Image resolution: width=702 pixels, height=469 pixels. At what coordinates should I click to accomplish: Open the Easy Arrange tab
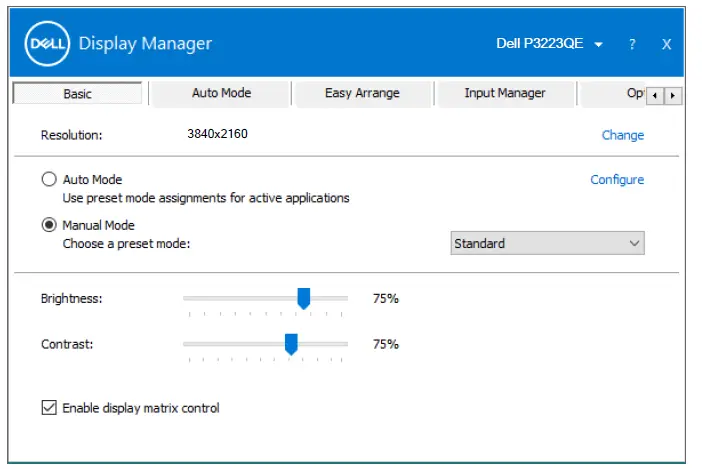point(362,93)
